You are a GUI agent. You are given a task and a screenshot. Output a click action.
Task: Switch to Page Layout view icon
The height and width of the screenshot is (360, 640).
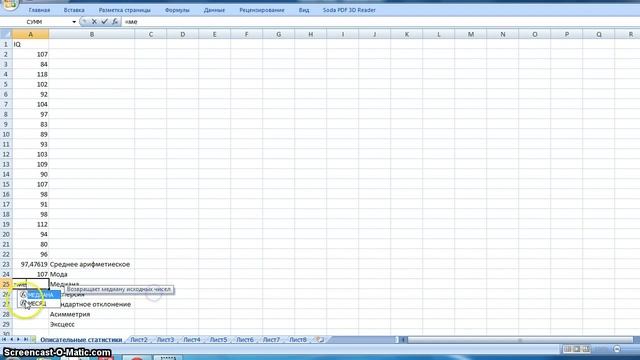tap(577, 349)
